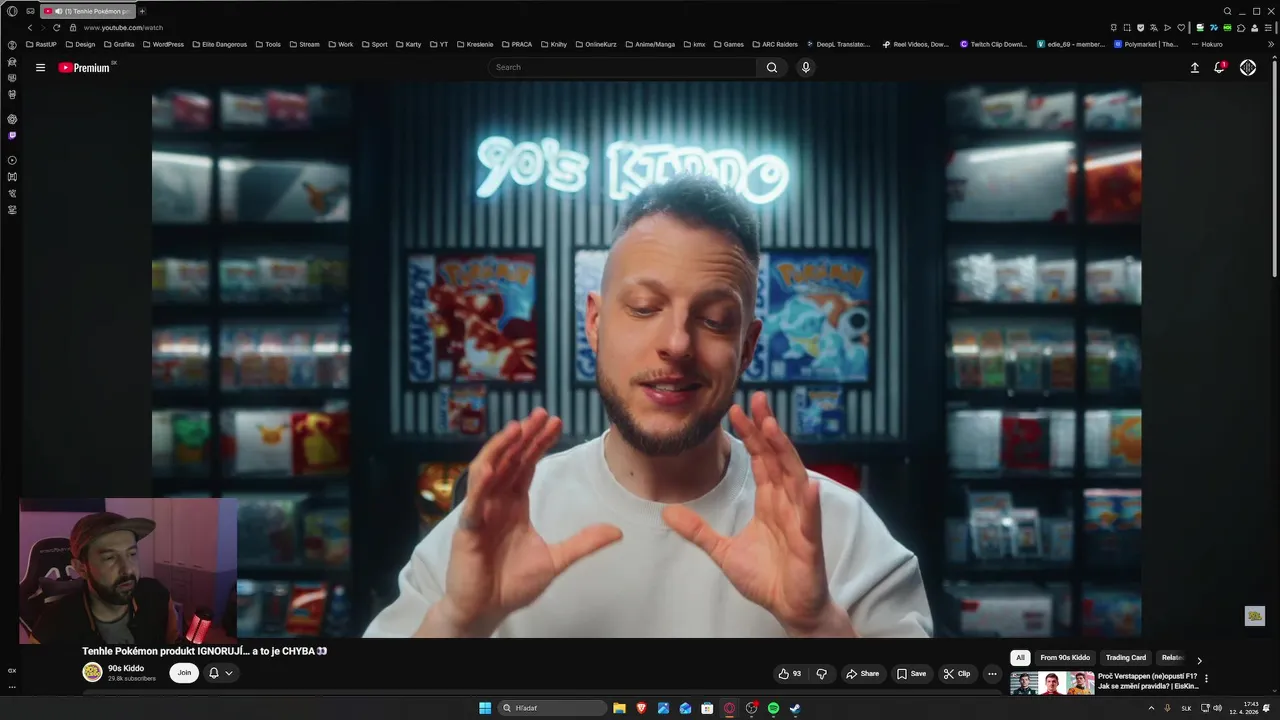1280x720 pixels.
Task: Open the Design bookmarks folder
Action: click(80, 44)
